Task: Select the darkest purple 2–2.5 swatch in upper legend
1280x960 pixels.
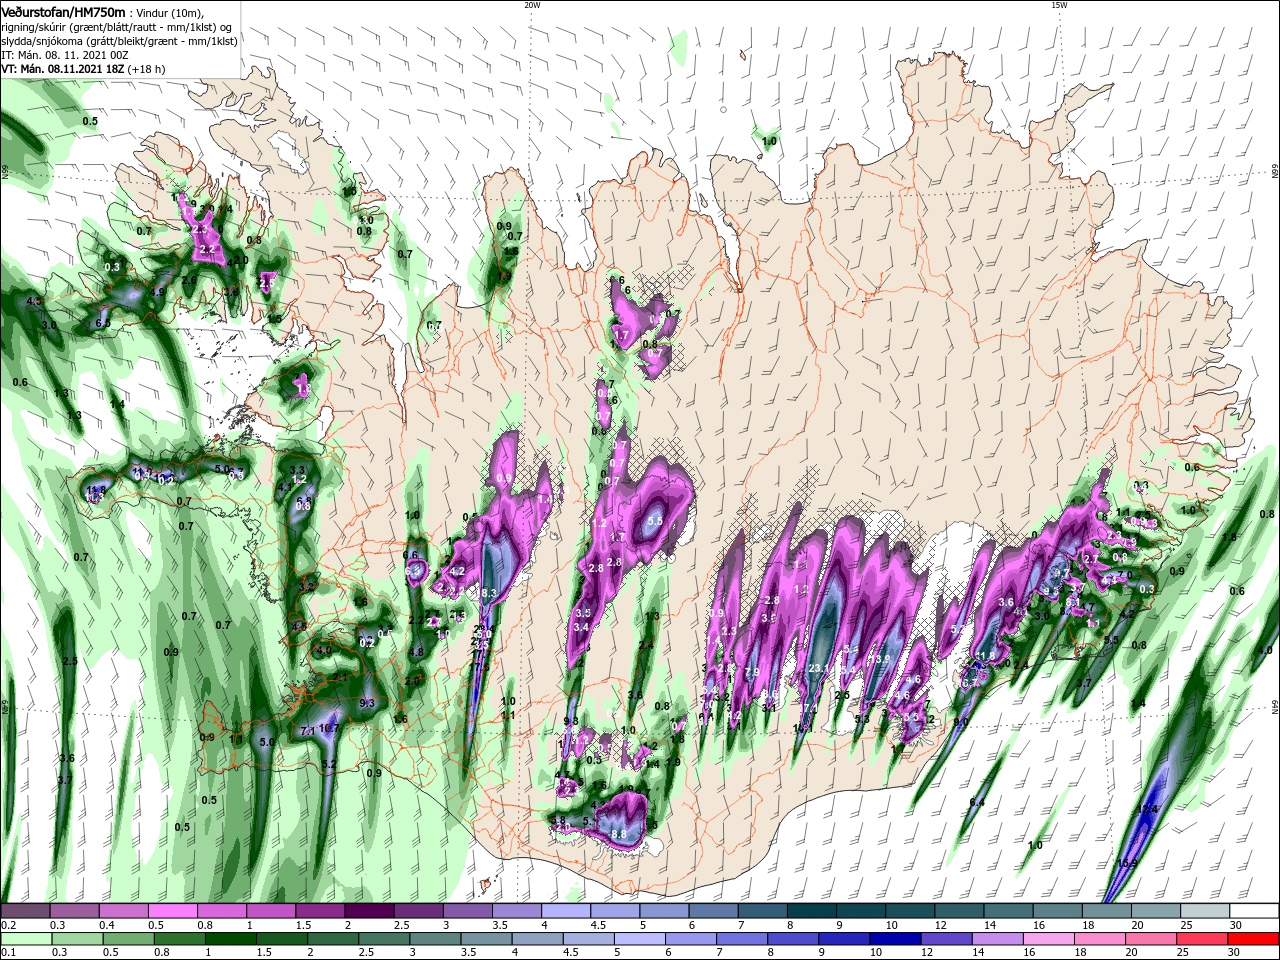Action: [369, 911]
